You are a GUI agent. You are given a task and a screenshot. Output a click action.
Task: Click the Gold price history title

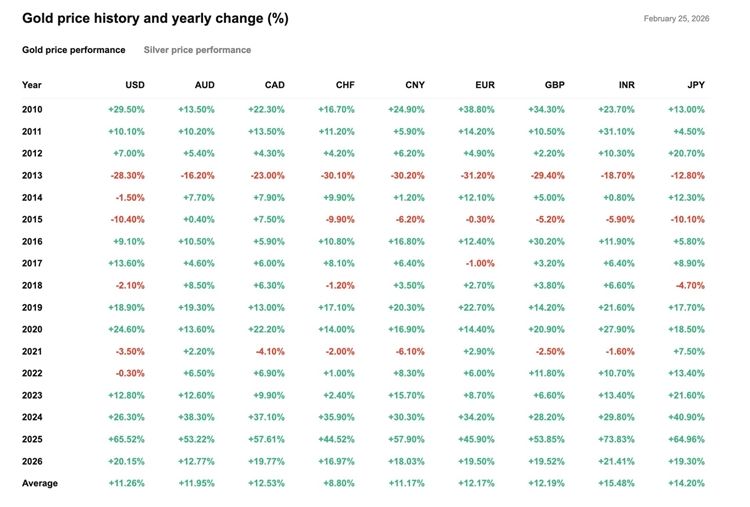pos(155,19)
